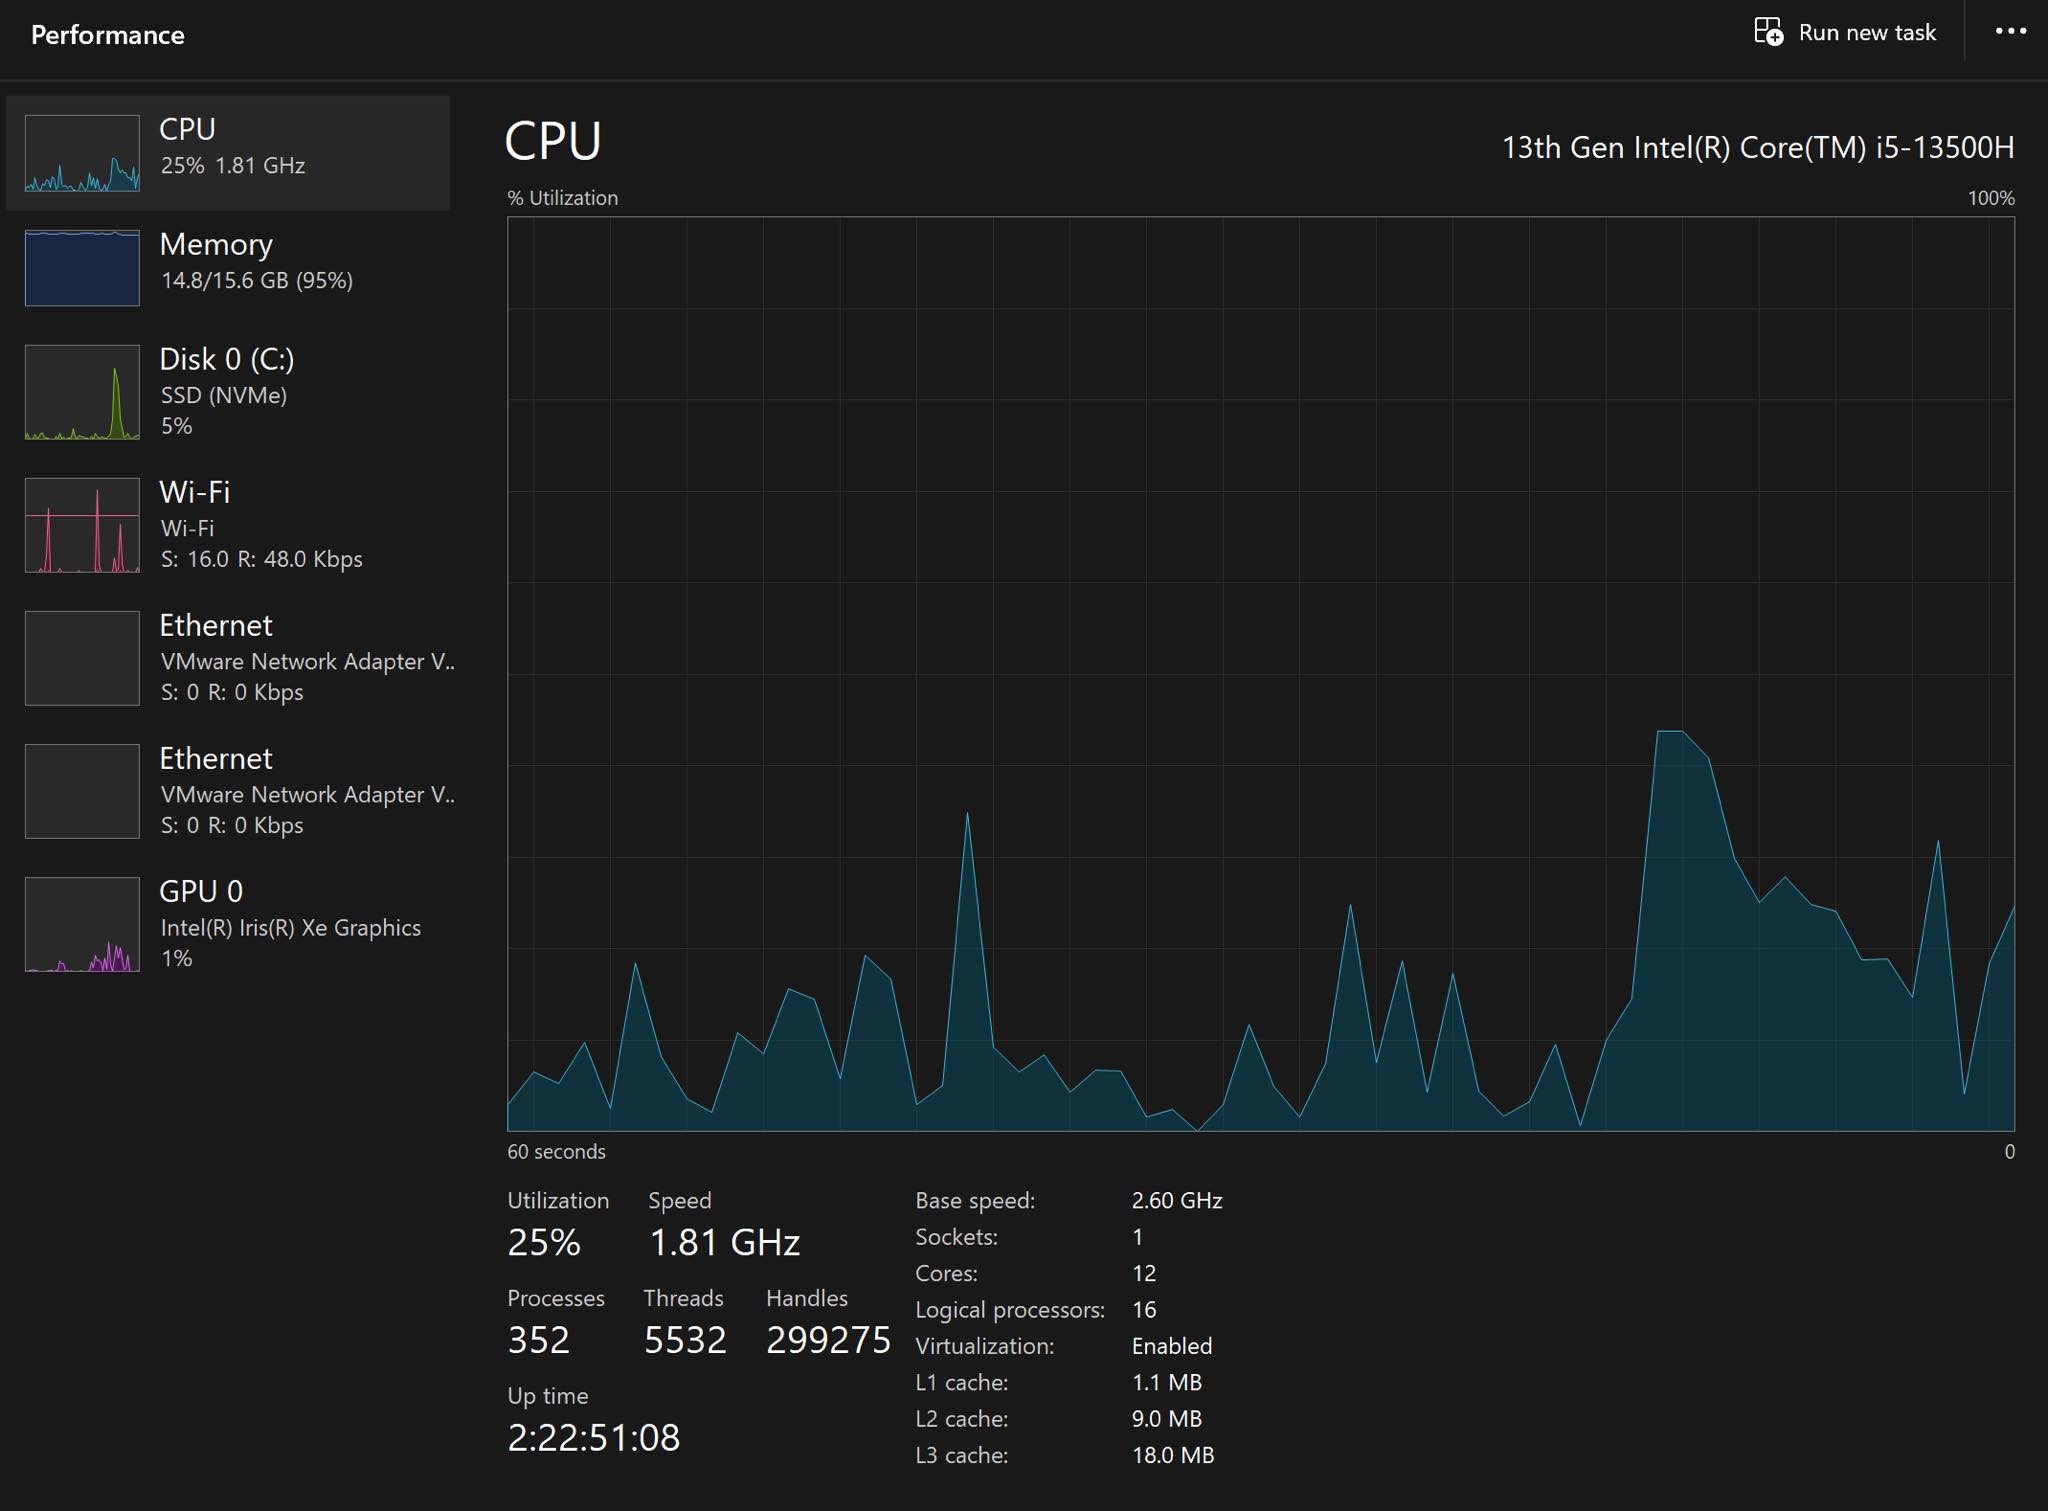Select the first Ethernet adapter thumbnail

(82, 658)
